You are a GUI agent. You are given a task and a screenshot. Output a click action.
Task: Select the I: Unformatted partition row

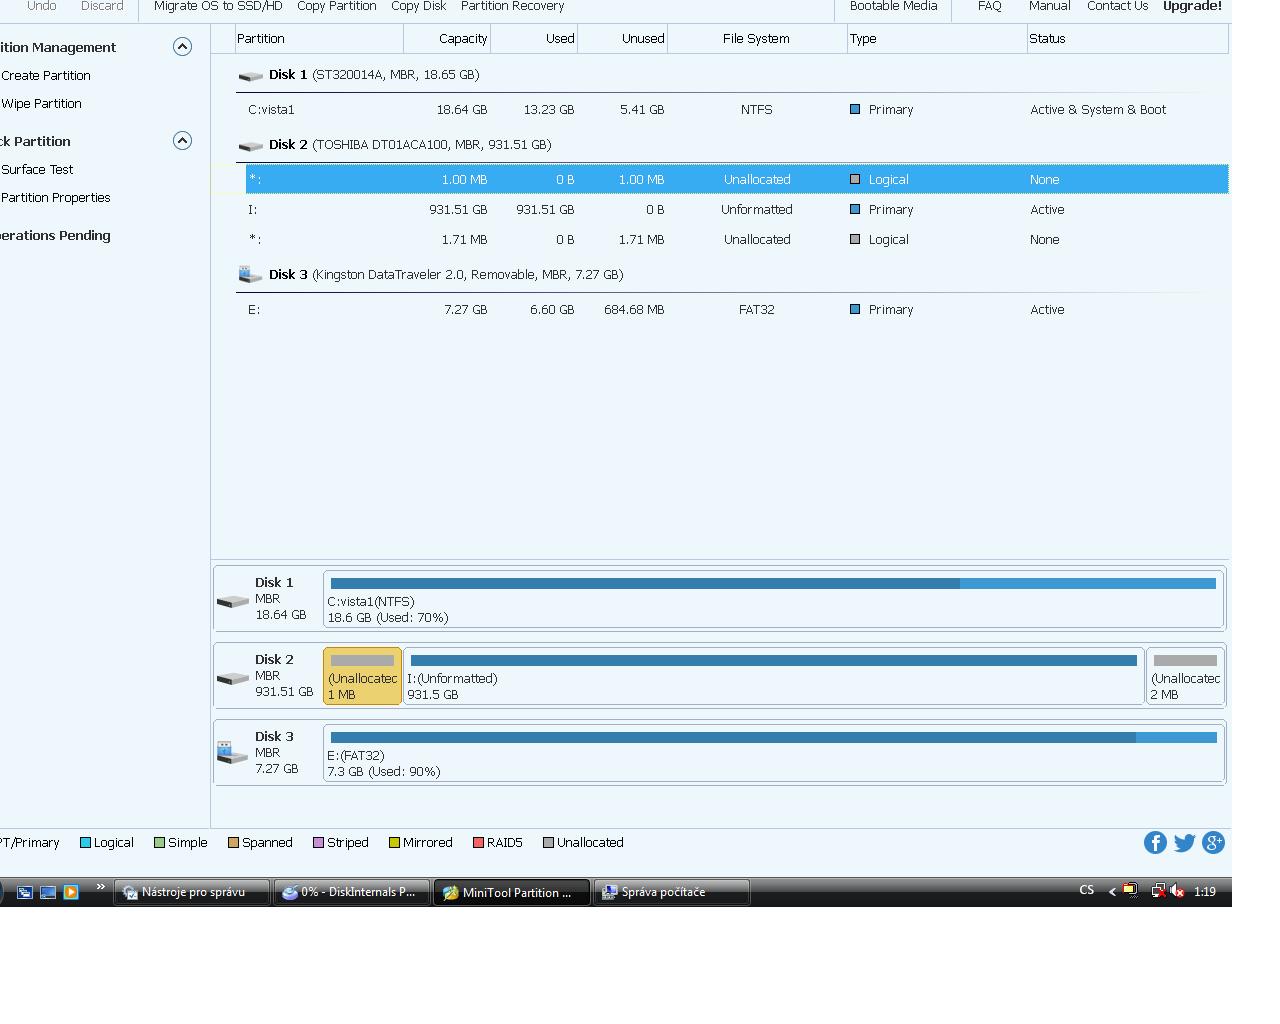pos(737,210)
